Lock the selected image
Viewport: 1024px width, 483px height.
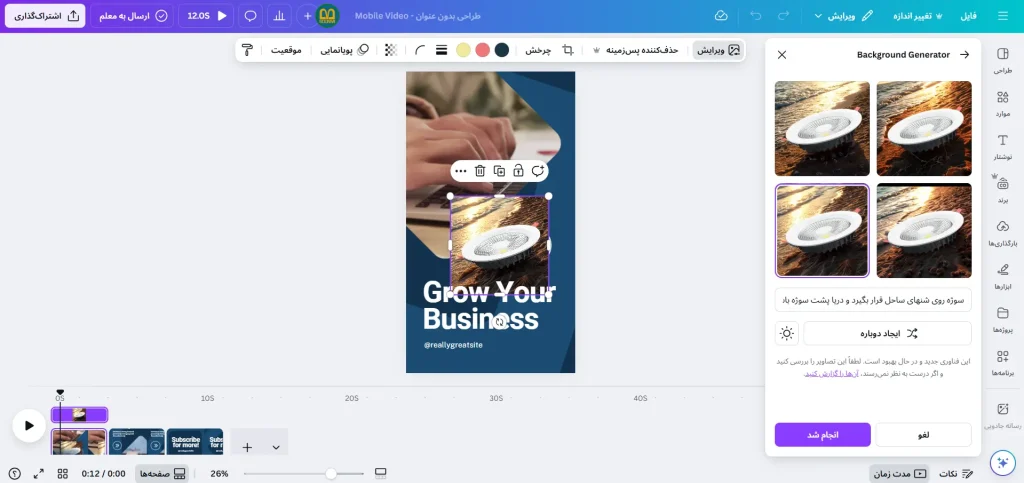[518, 171]
